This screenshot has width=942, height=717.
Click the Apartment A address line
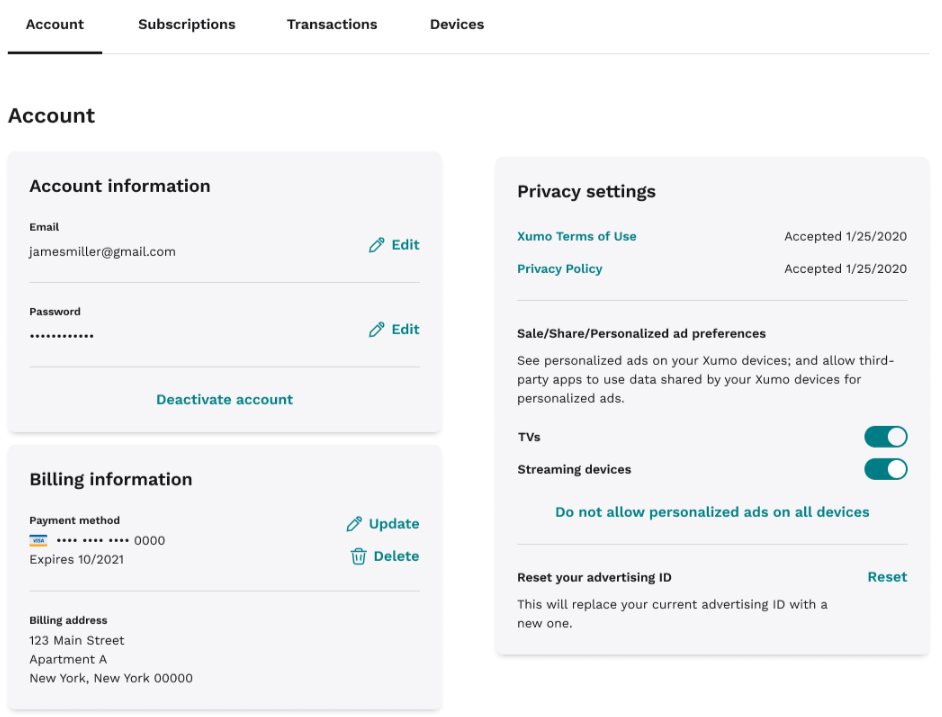coord(68,659)
